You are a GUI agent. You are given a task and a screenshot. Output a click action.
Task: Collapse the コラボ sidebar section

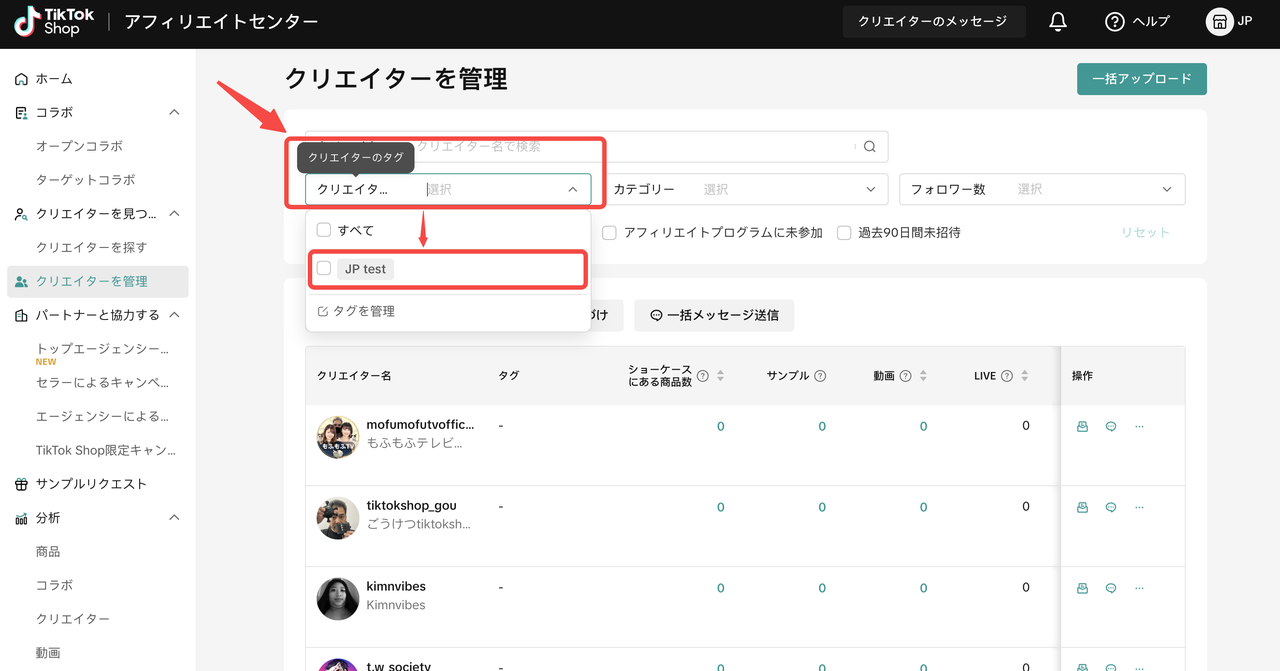click(x=174, y=112)
